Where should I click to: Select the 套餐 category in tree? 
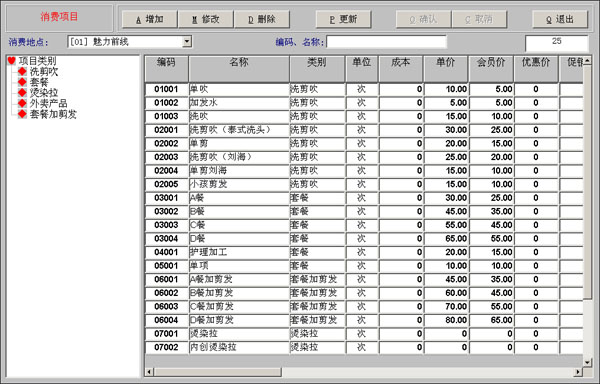tap(39, 82)
